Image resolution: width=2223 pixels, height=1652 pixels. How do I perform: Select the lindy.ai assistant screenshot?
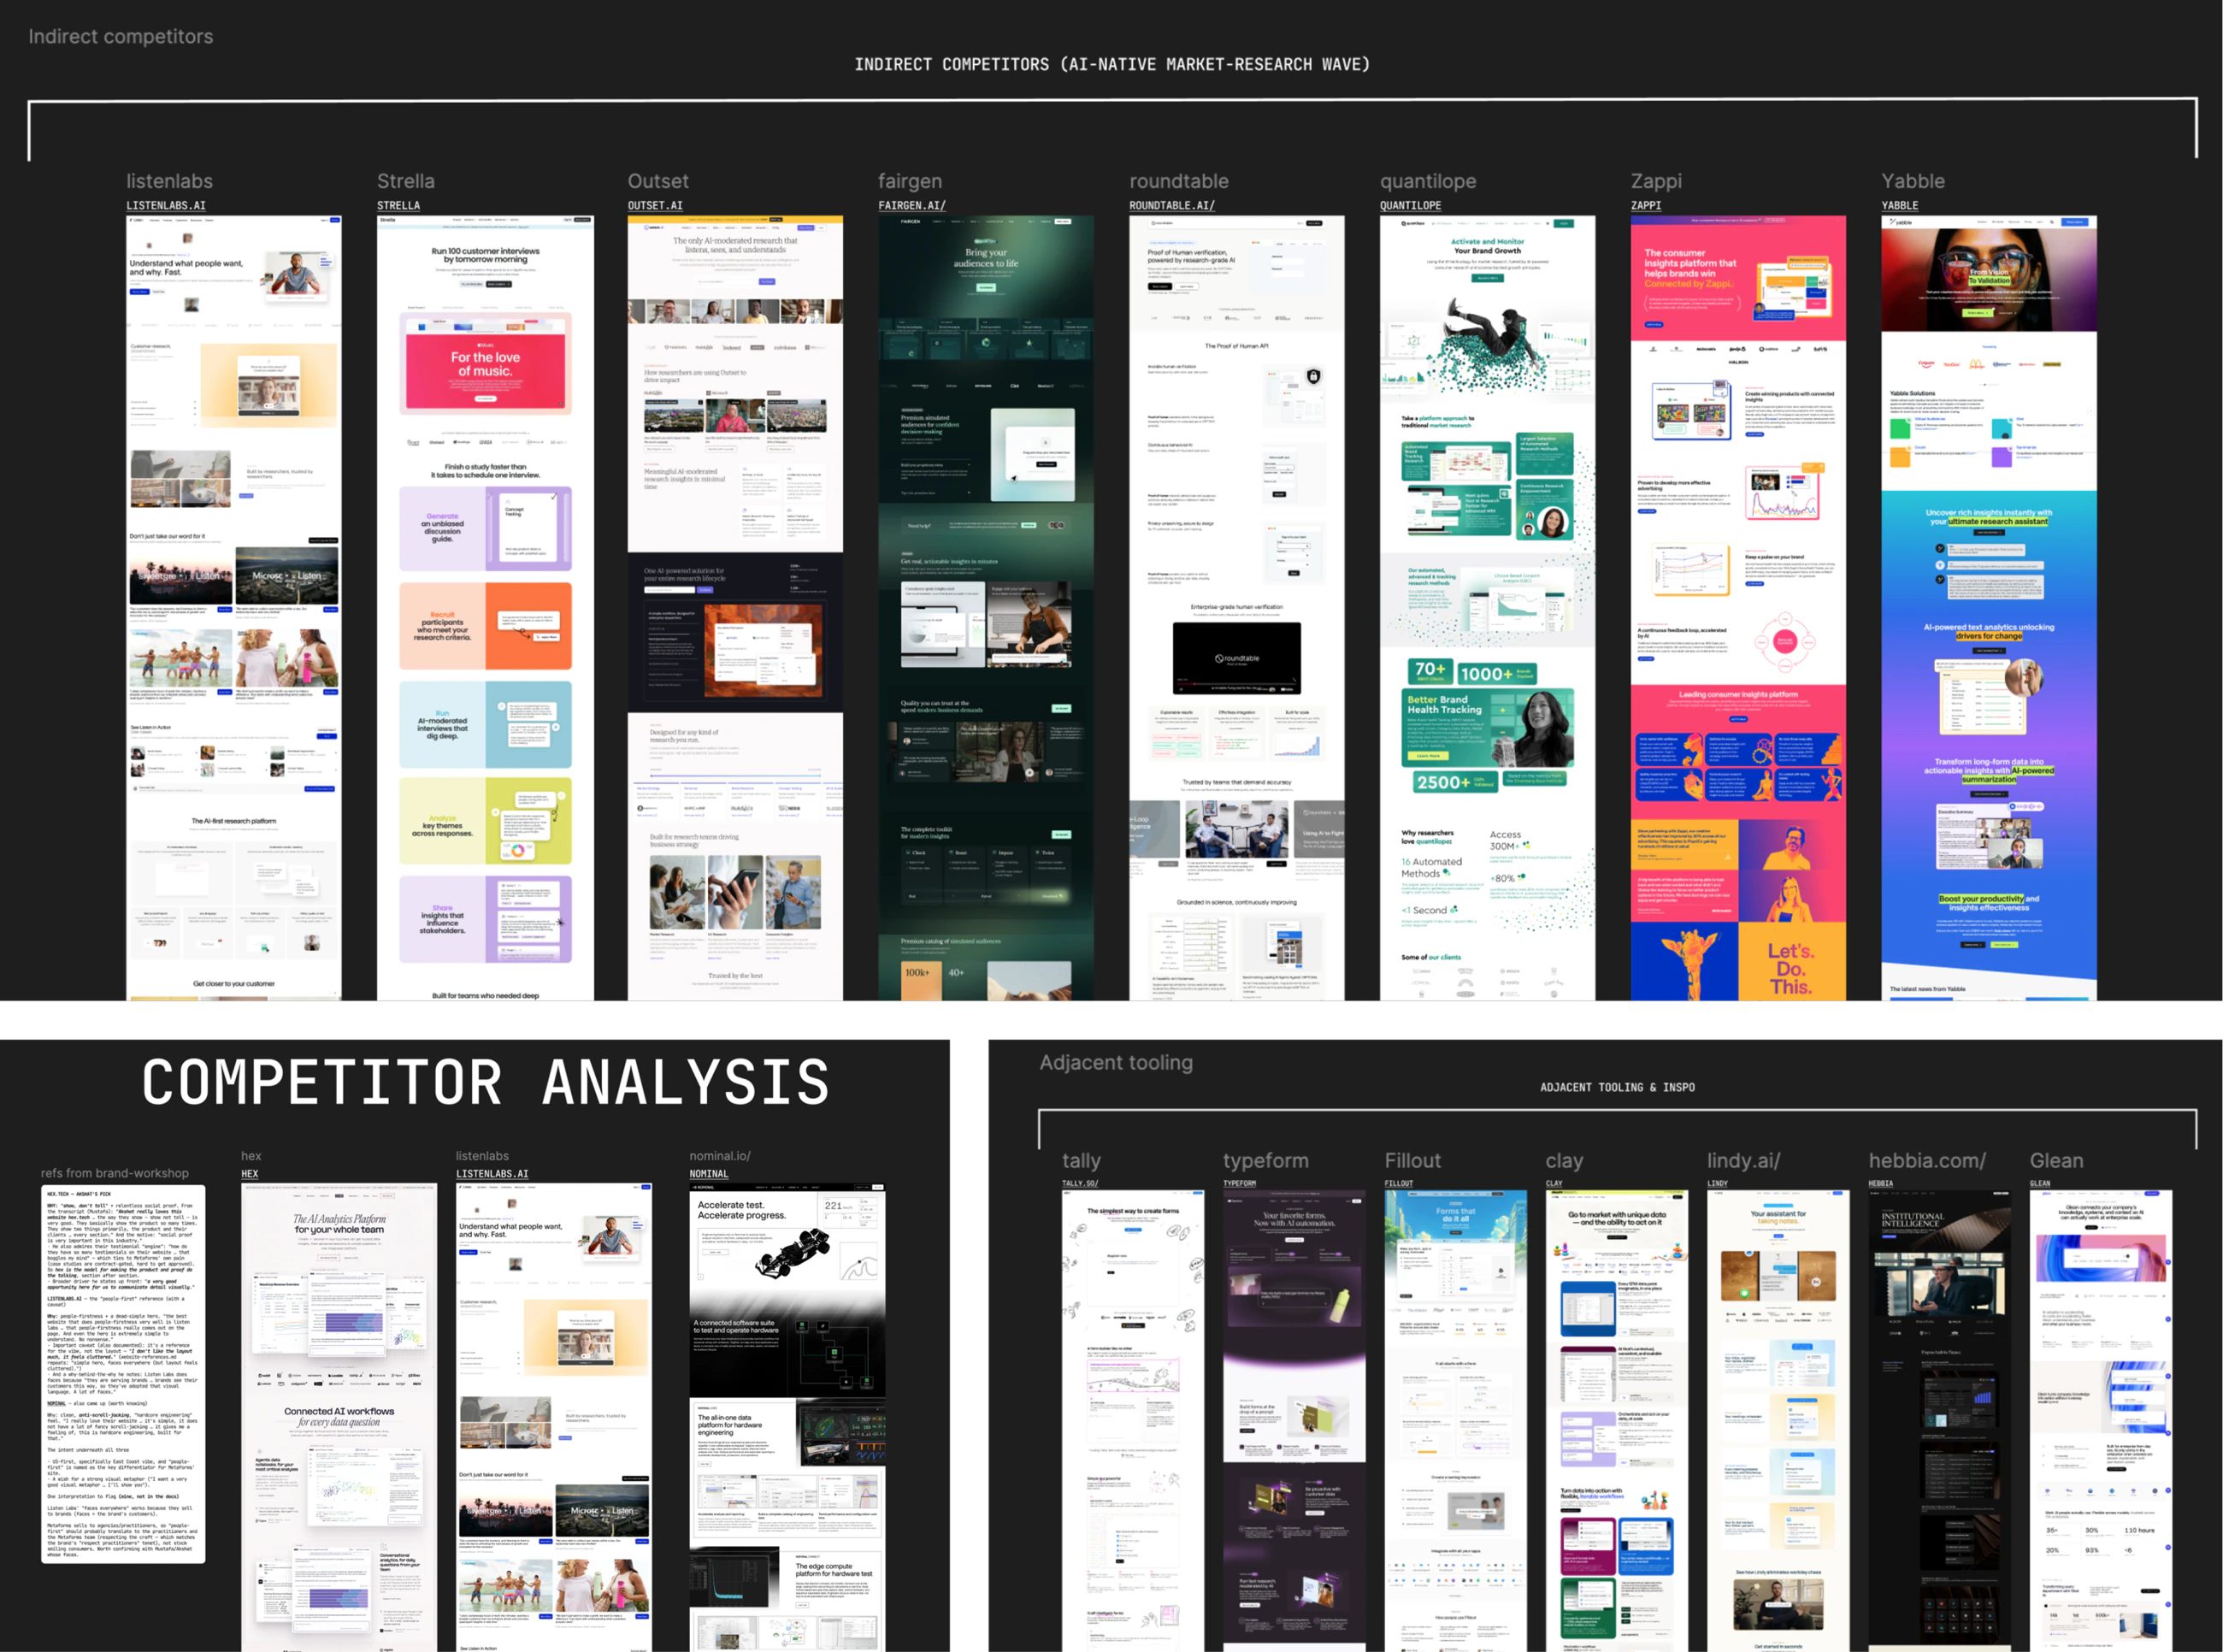(x=1778, y=1420)
